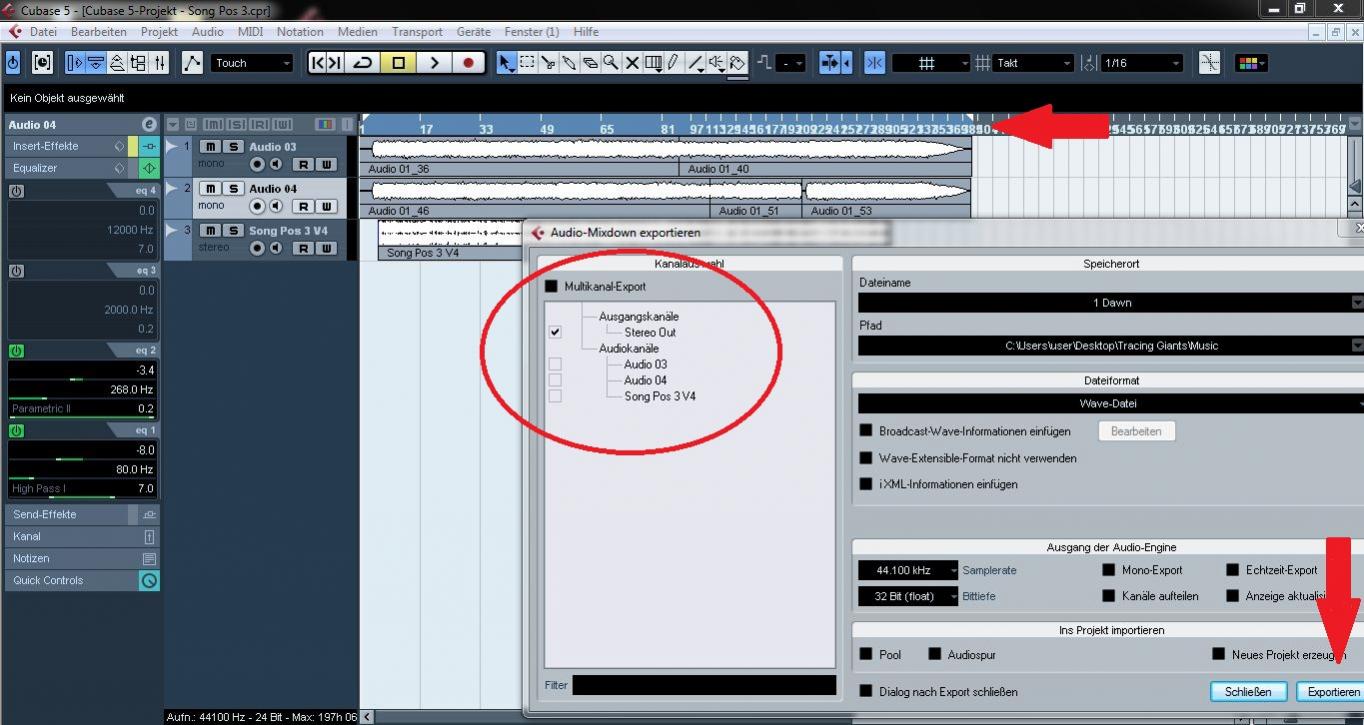Toggle Autoscroll in the toolbar
Image resolution: width=1364 pixels, height=725 pixels.
[829, 63]
